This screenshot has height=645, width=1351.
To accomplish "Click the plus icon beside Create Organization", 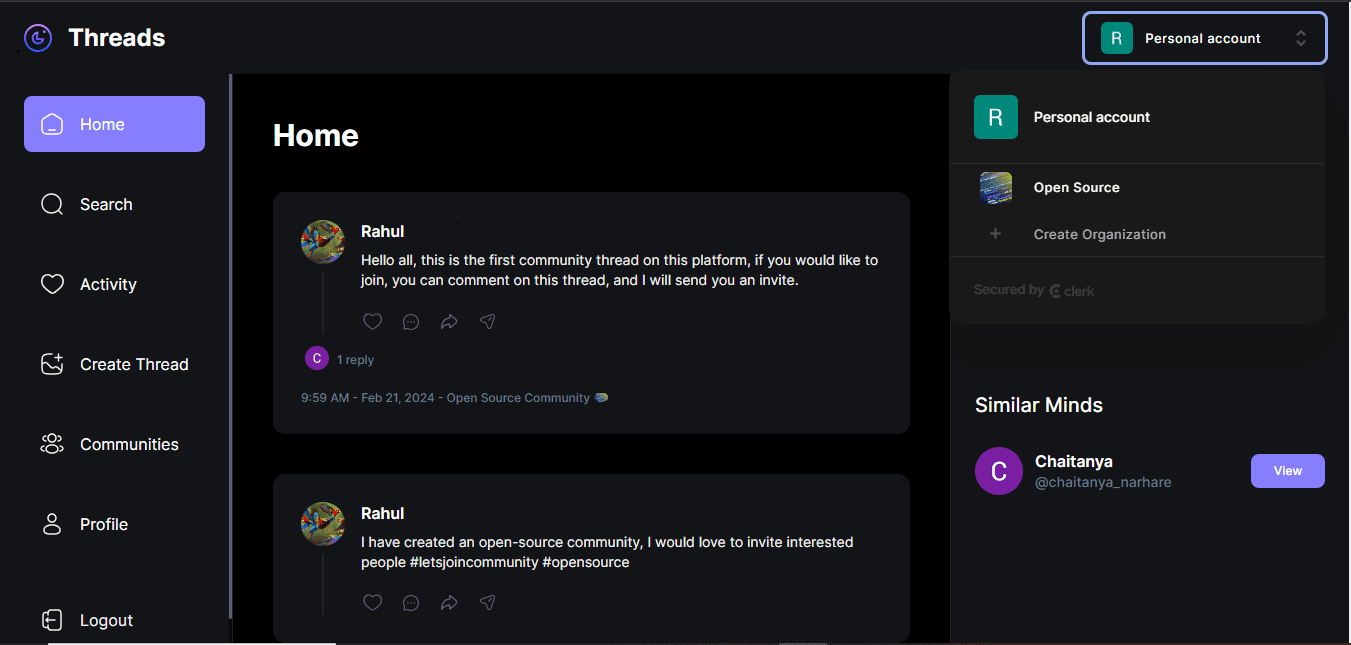I will pyautogui.click(x=995, y=234).
